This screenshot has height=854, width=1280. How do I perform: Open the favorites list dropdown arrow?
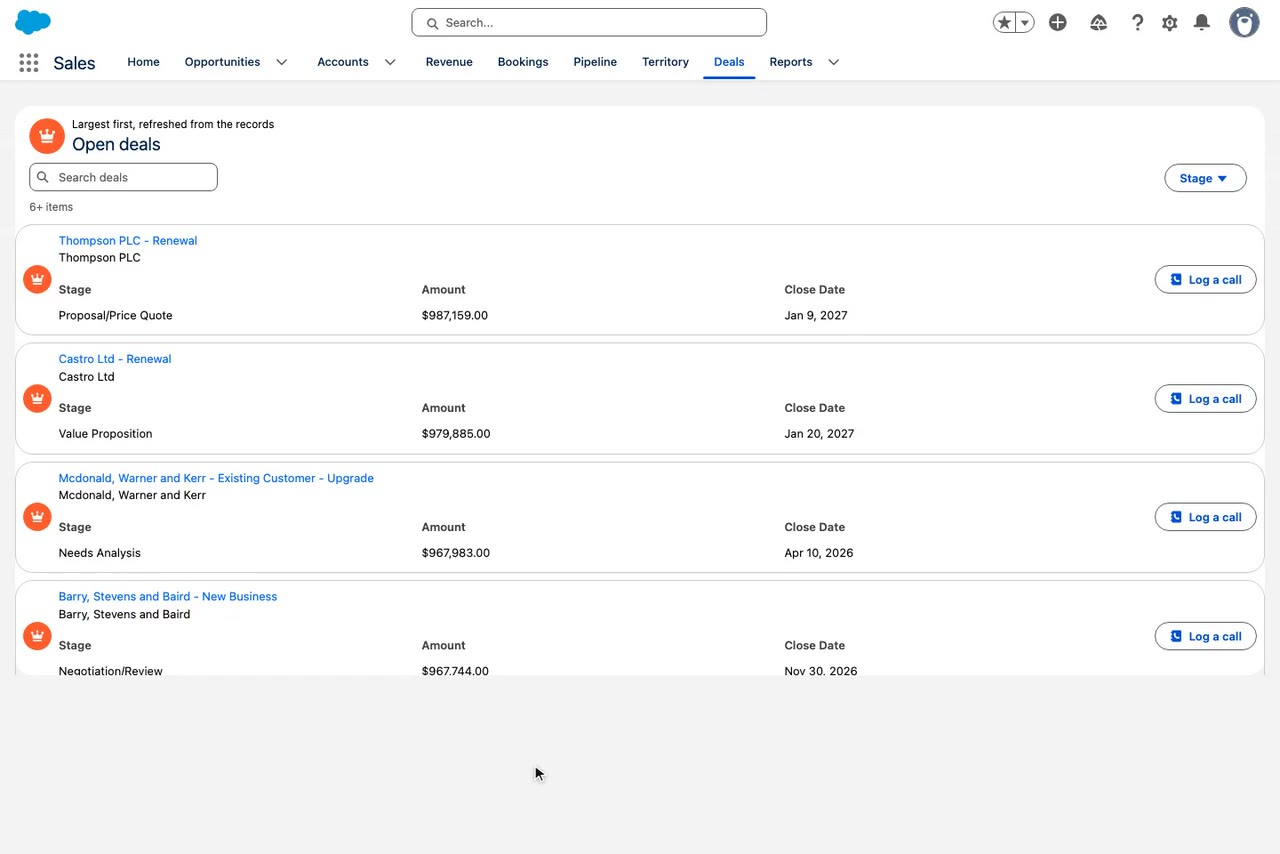click(x=1025, y=22)
